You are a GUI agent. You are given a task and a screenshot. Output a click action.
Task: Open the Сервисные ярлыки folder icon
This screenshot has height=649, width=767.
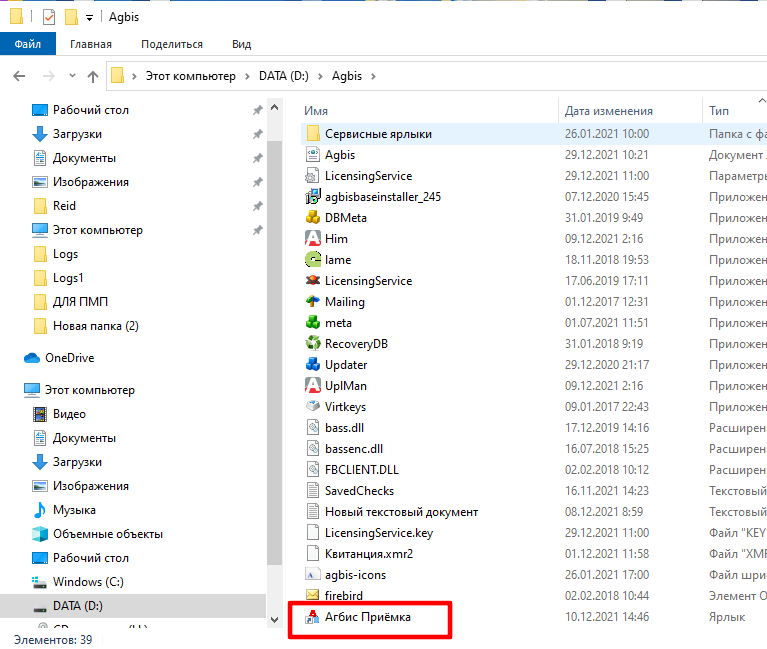point(313,134)
